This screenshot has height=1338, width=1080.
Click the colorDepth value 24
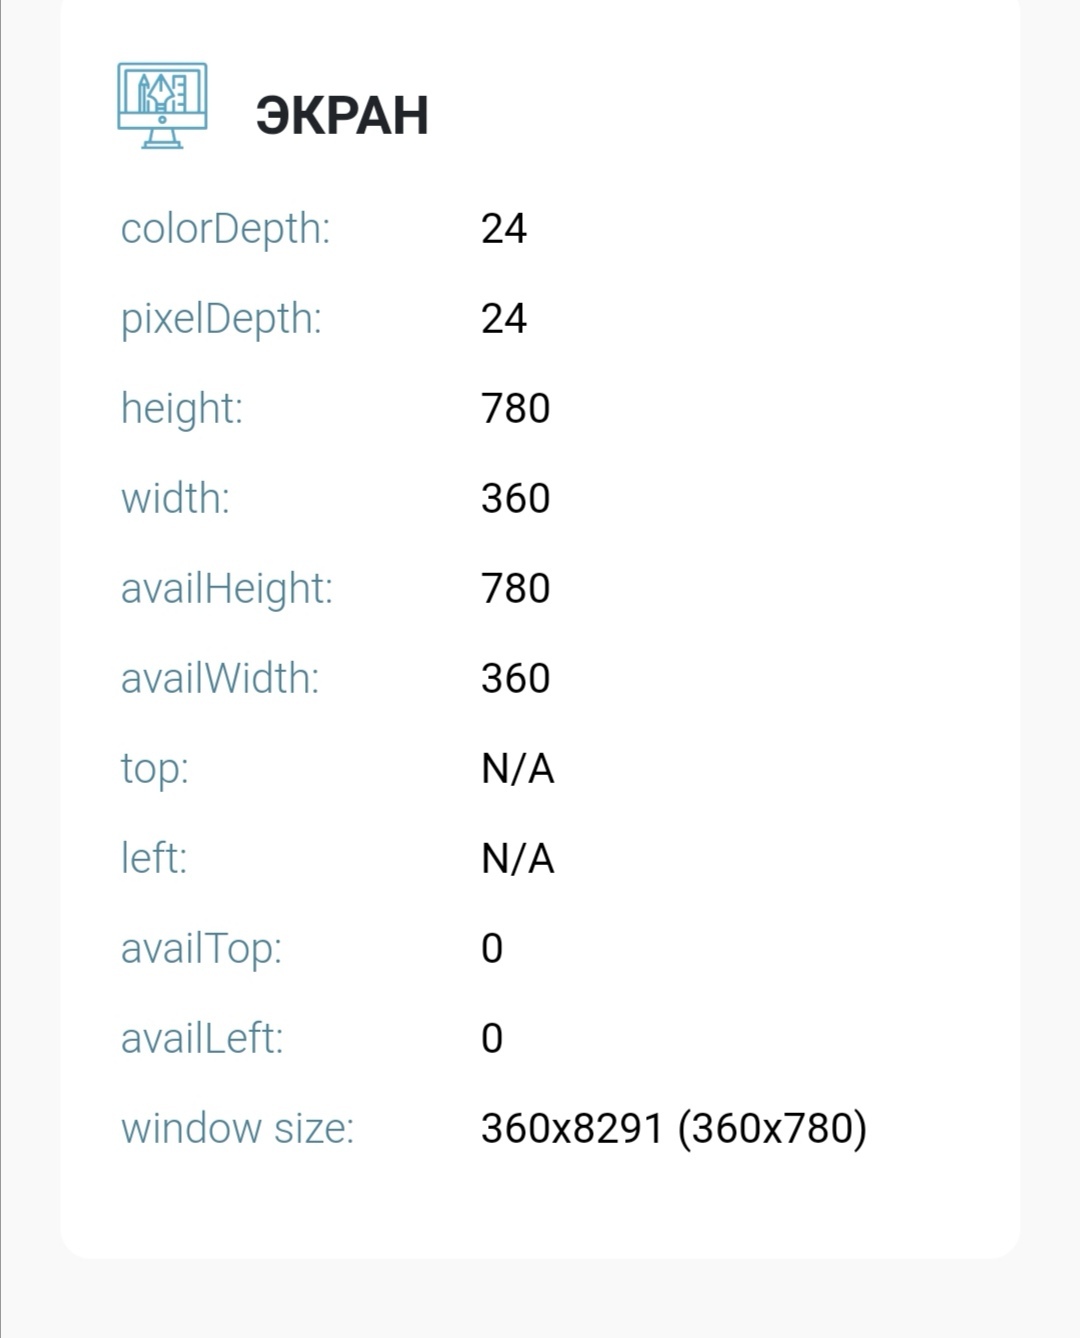503,229
